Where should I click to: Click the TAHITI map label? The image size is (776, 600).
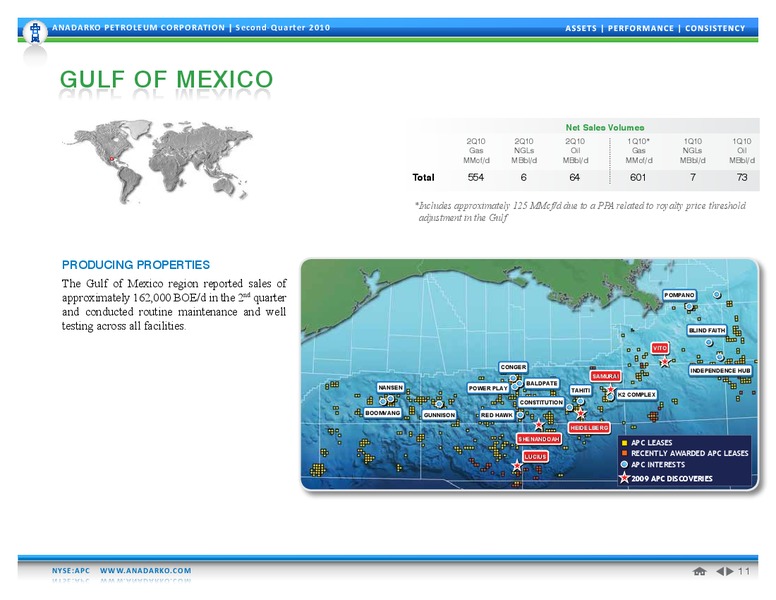pyautogui.click(x=581, y=391)
